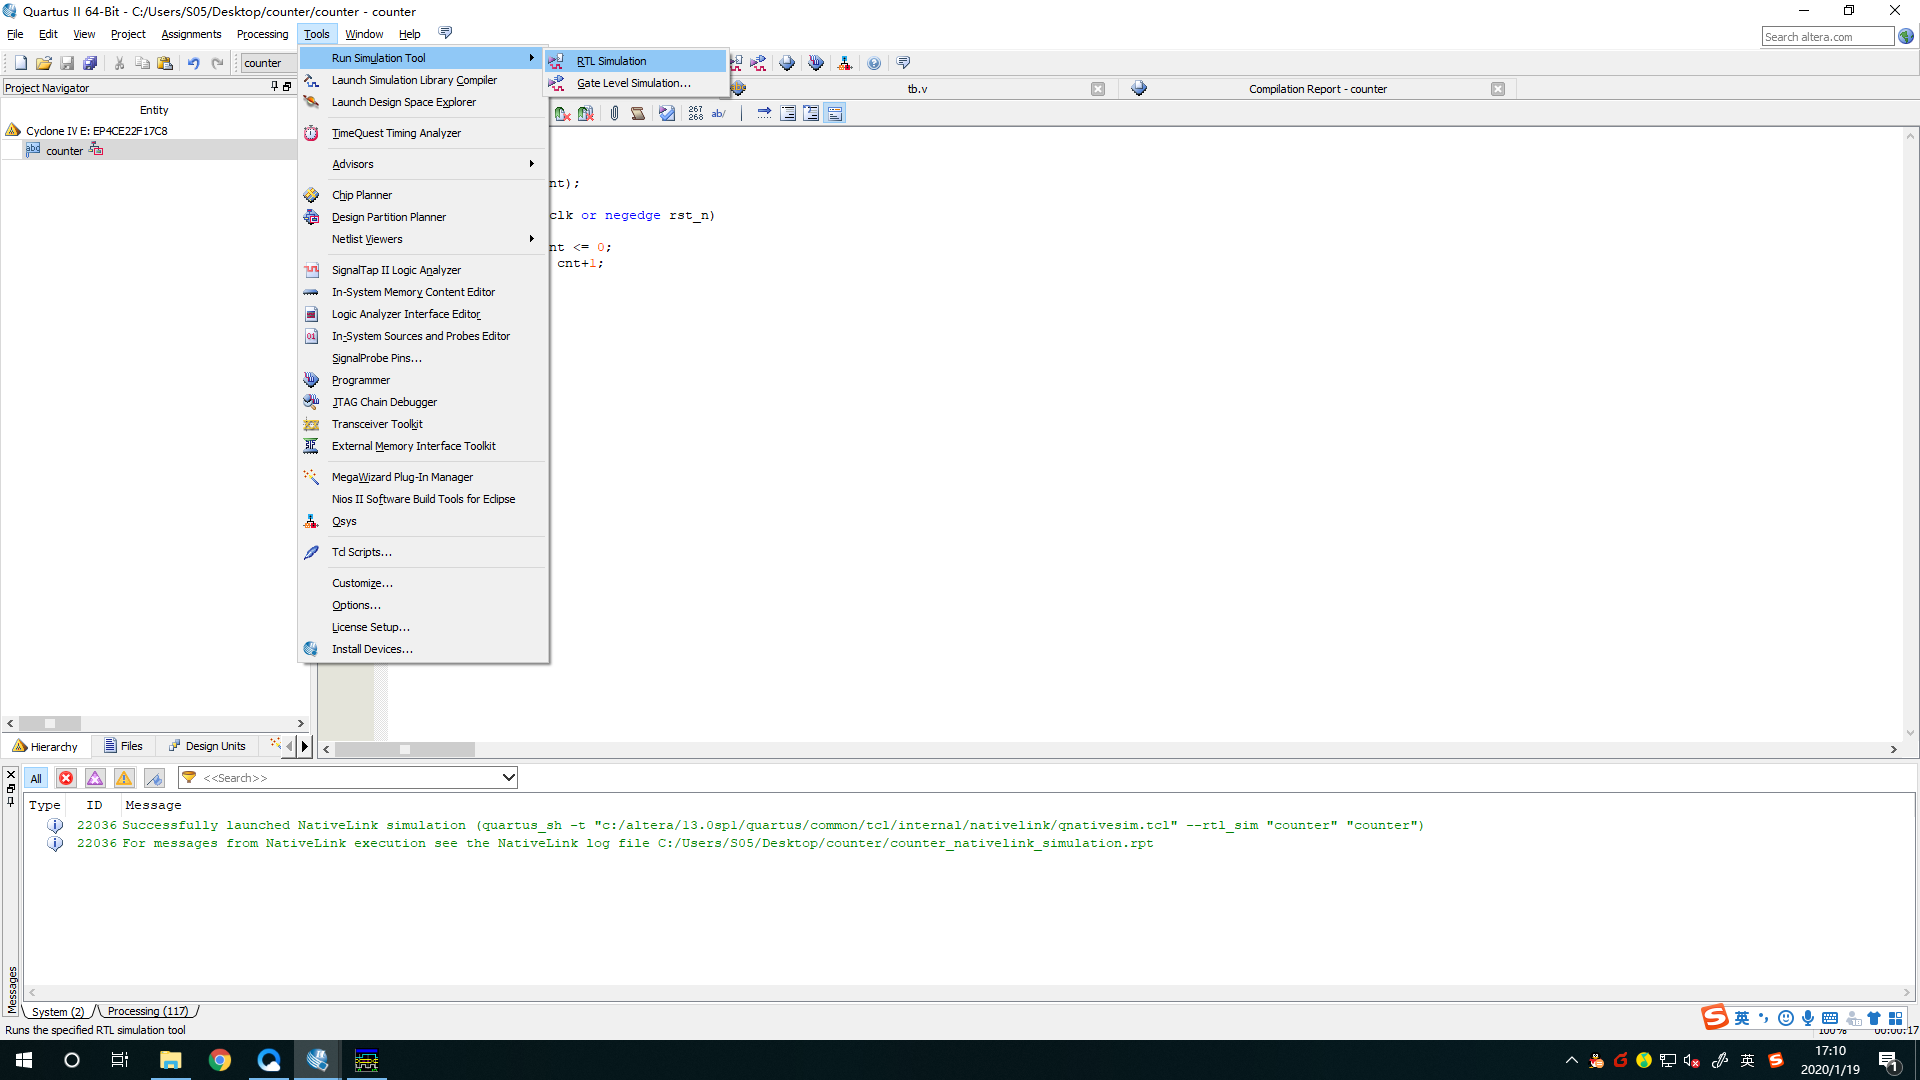Show all messages with the All filter
The image size is (1920, 1080).
pos(36,778)
